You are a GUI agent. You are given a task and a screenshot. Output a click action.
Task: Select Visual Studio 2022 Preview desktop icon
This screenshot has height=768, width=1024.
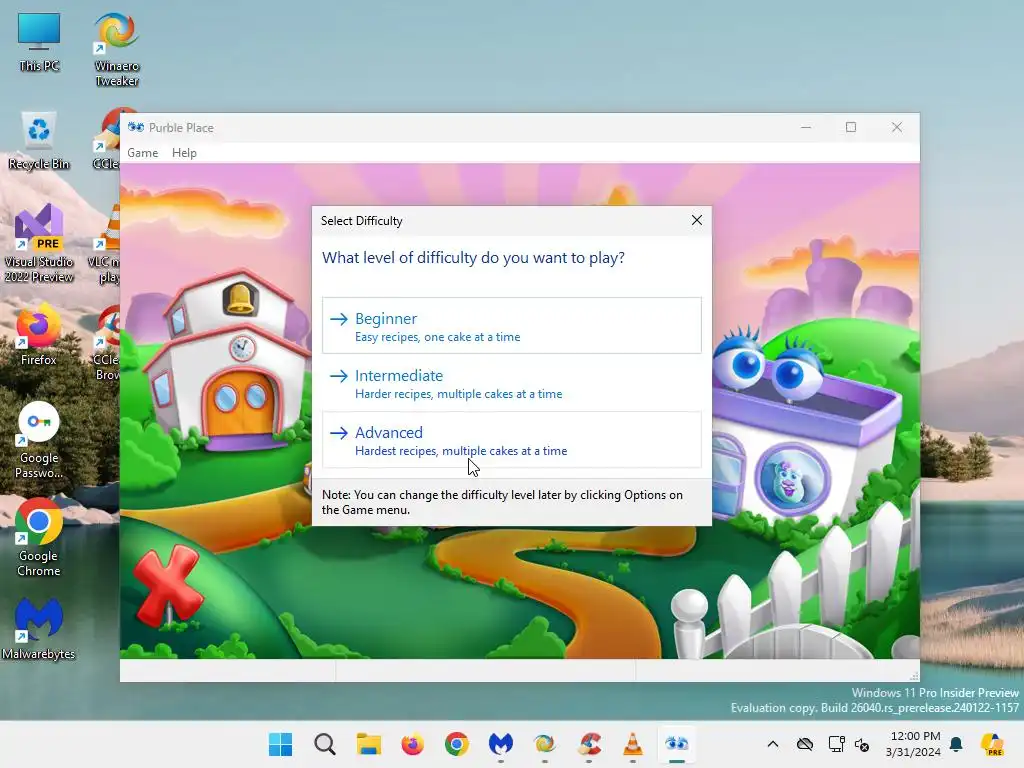39,244
